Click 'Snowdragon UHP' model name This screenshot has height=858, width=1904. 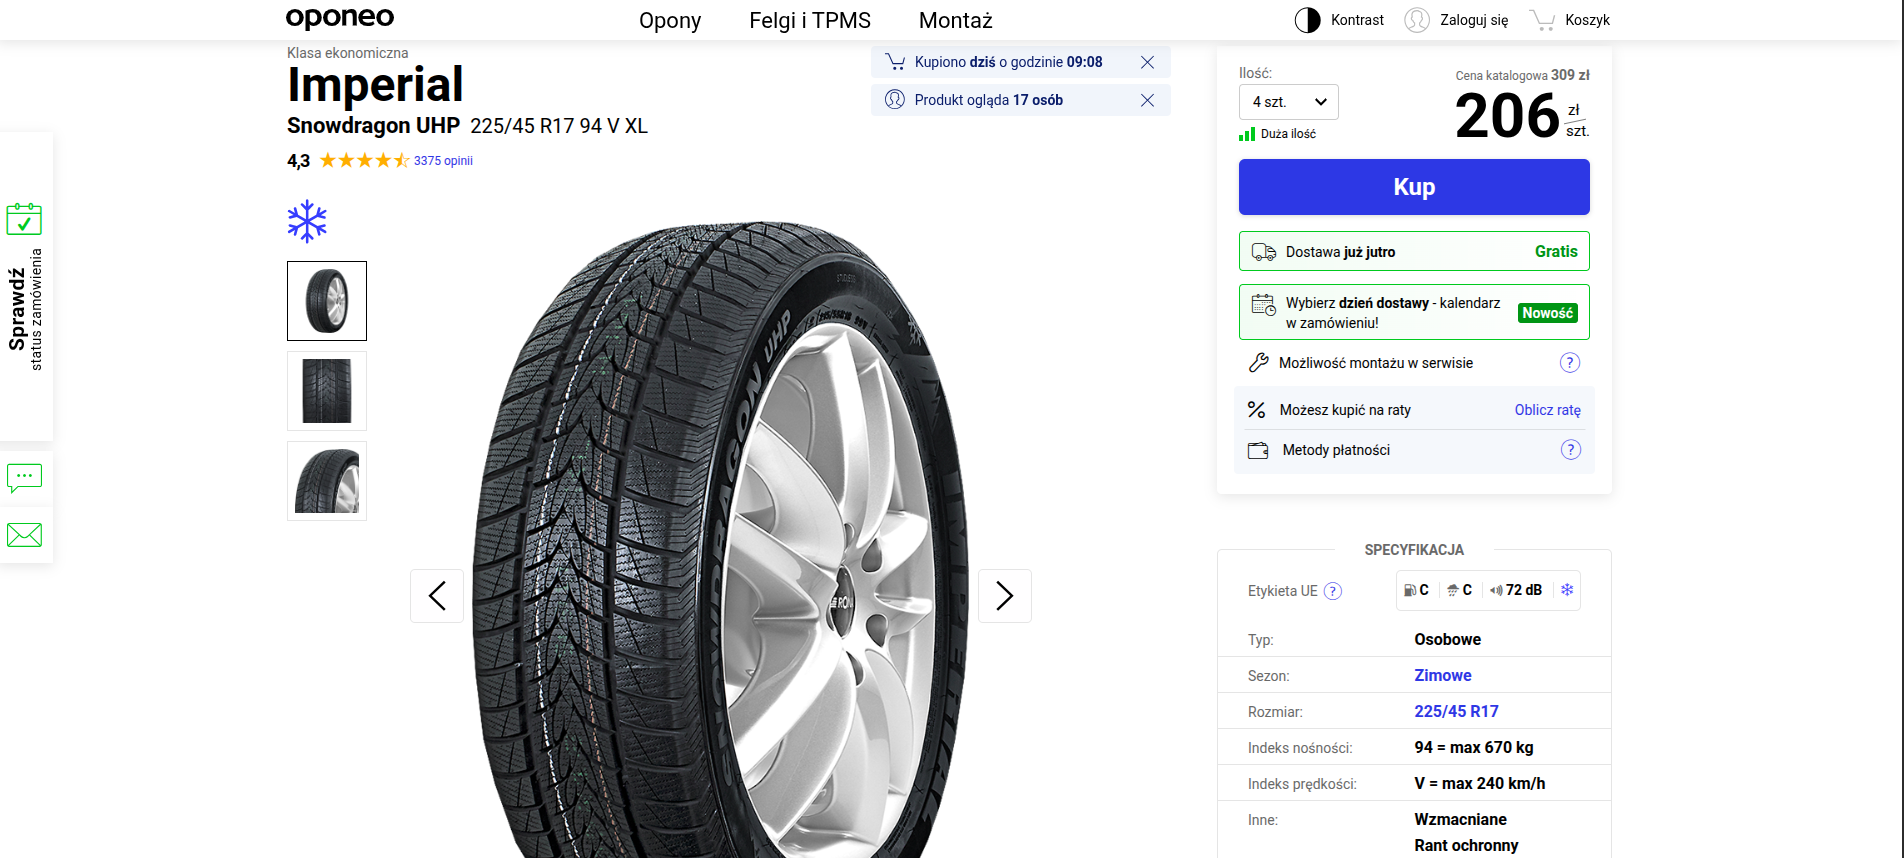coord(373,126)
